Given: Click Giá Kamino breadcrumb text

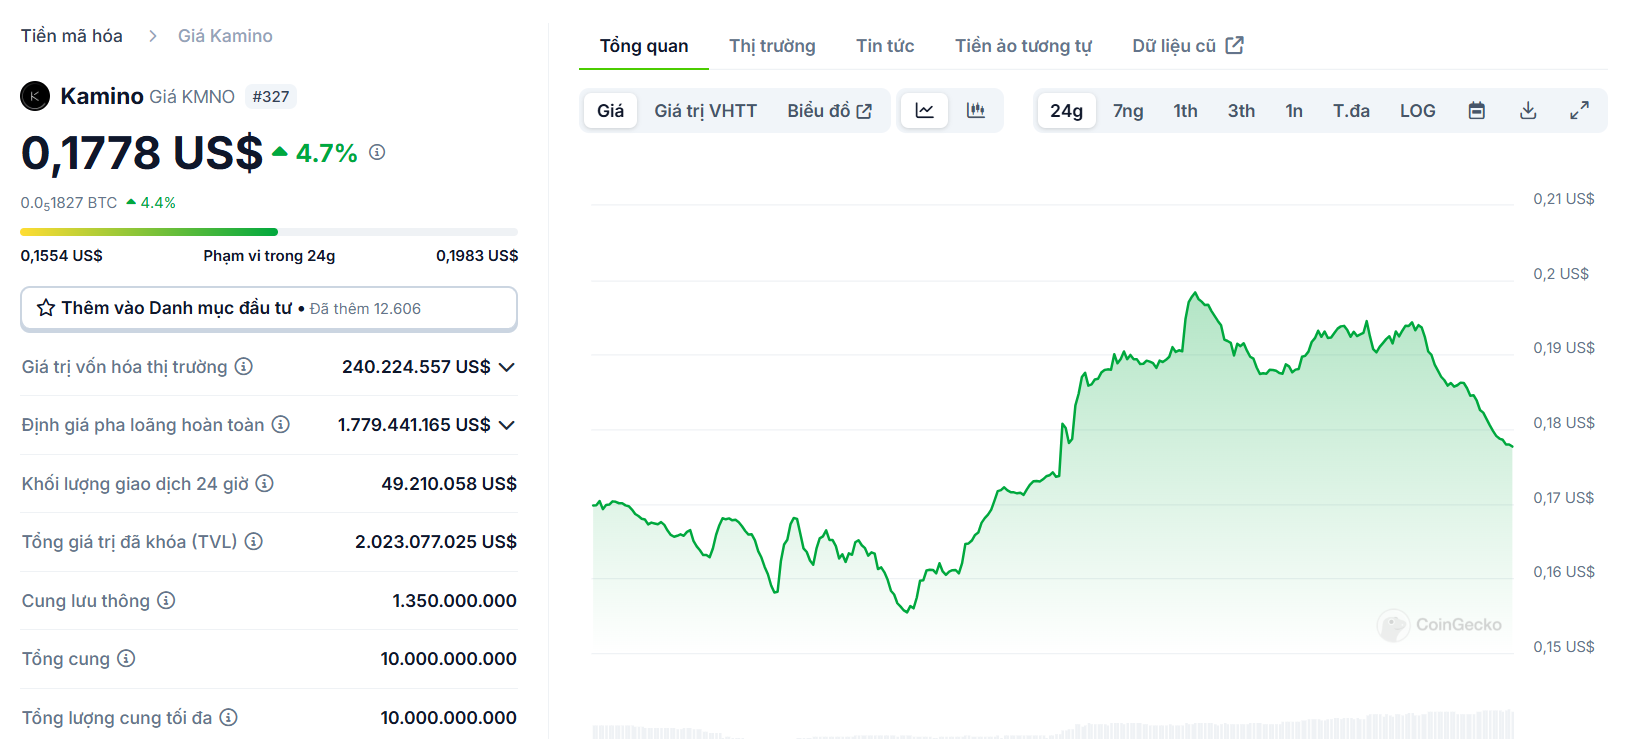Looking at the screenshot, I should pyautogui.click(x=225, y=36).
